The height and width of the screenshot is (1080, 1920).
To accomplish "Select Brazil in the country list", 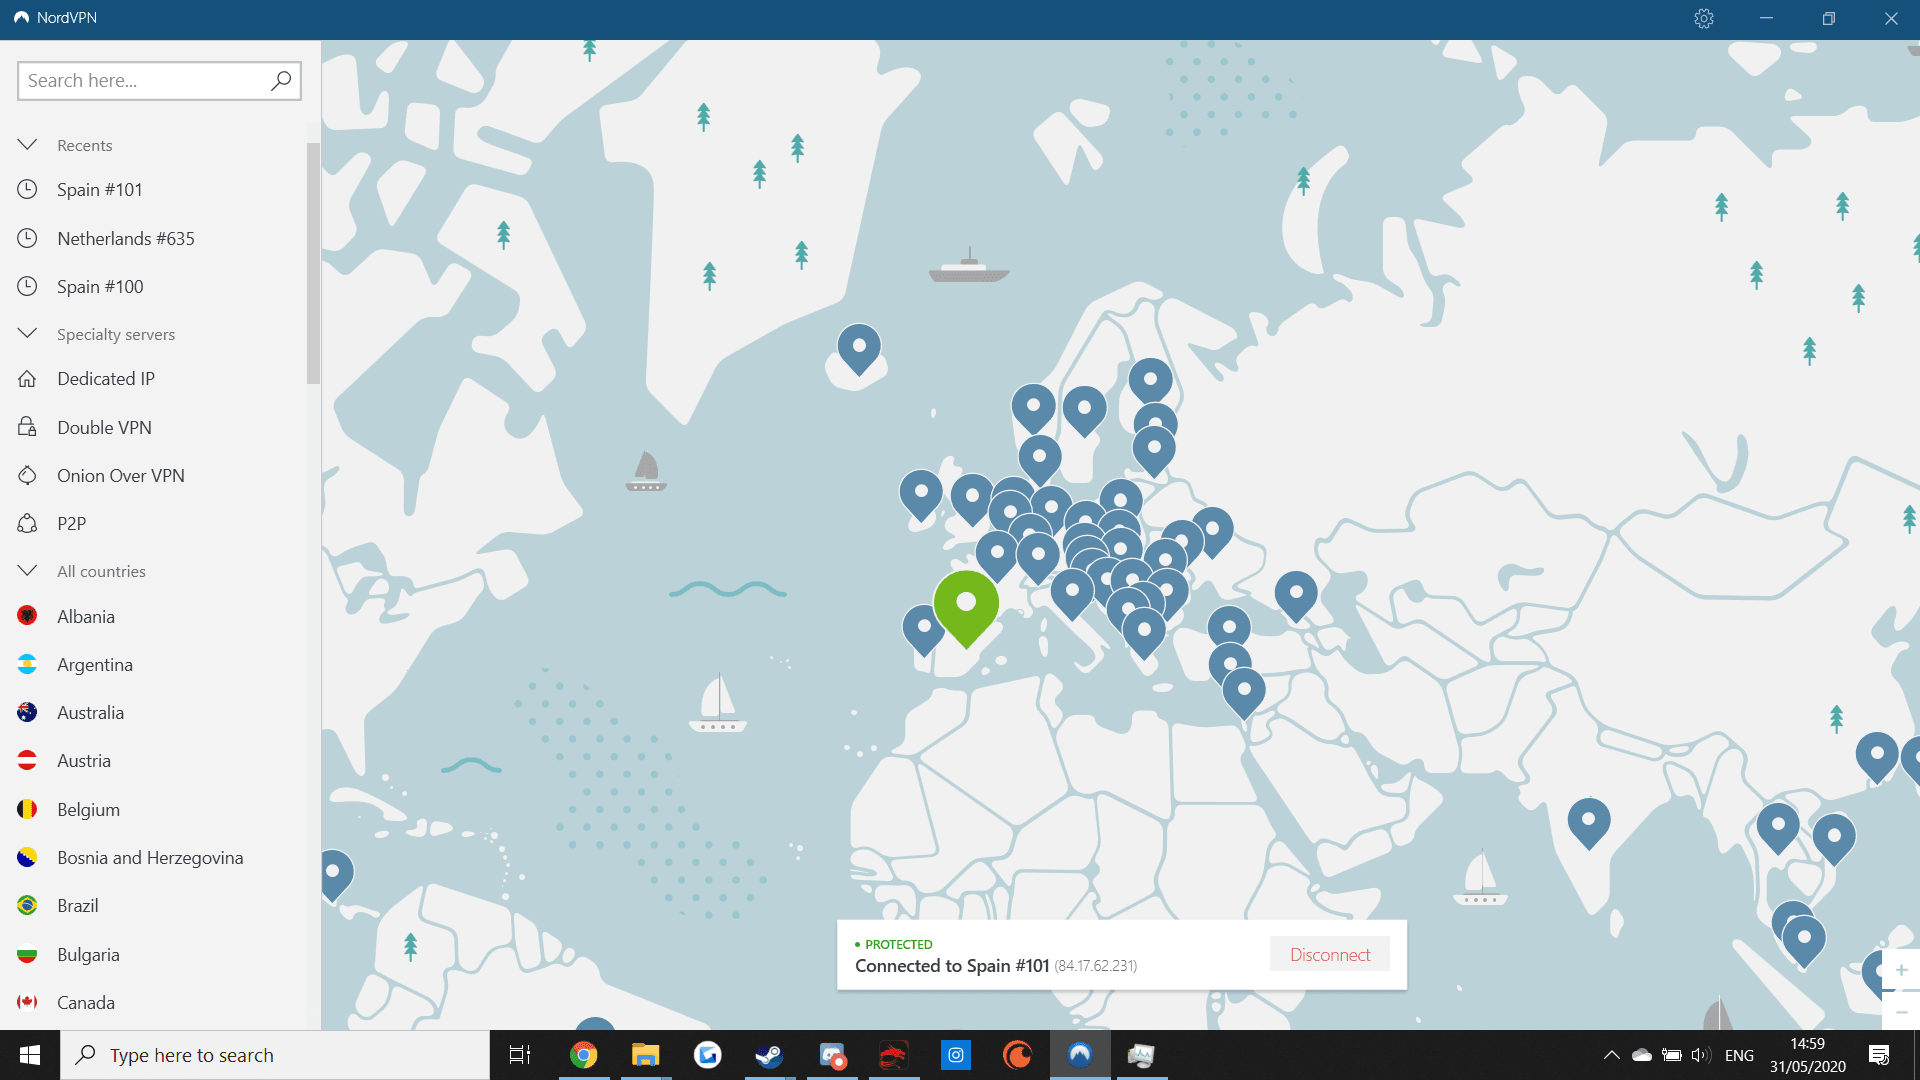I will click(77, 906).
